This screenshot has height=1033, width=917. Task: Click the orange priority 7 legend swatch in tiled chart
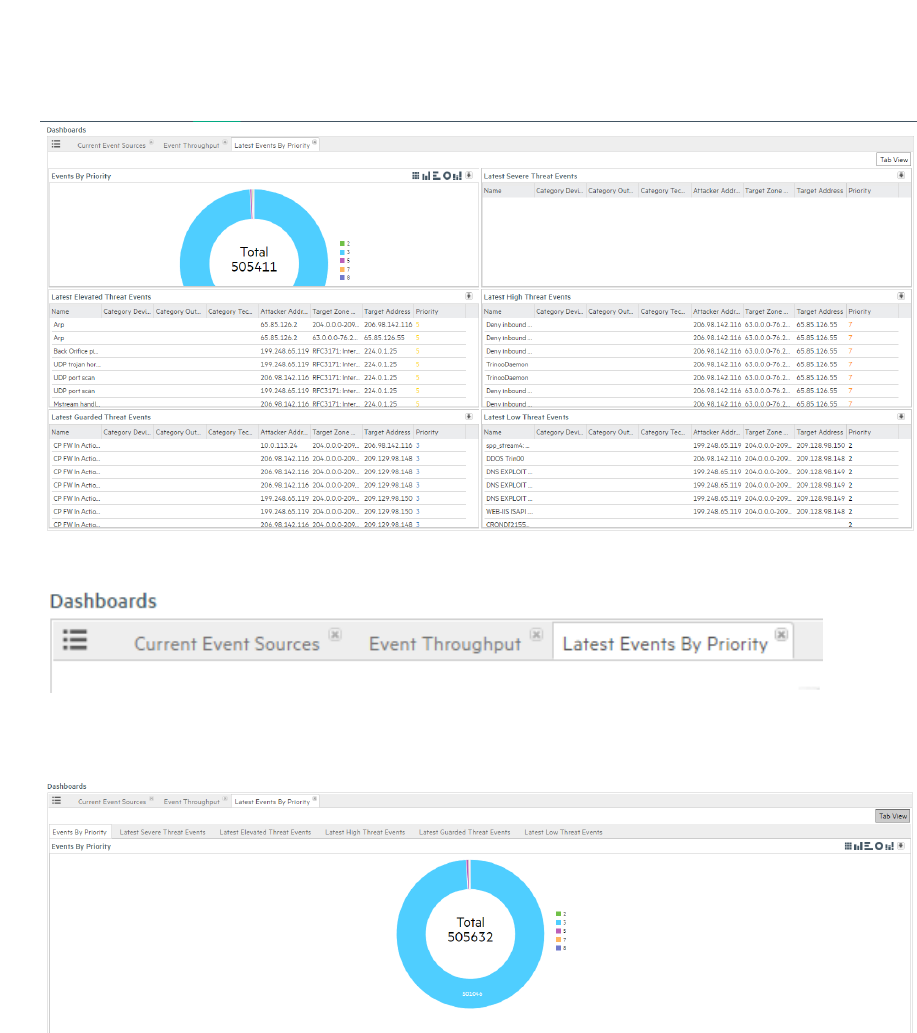coord(342,269)
